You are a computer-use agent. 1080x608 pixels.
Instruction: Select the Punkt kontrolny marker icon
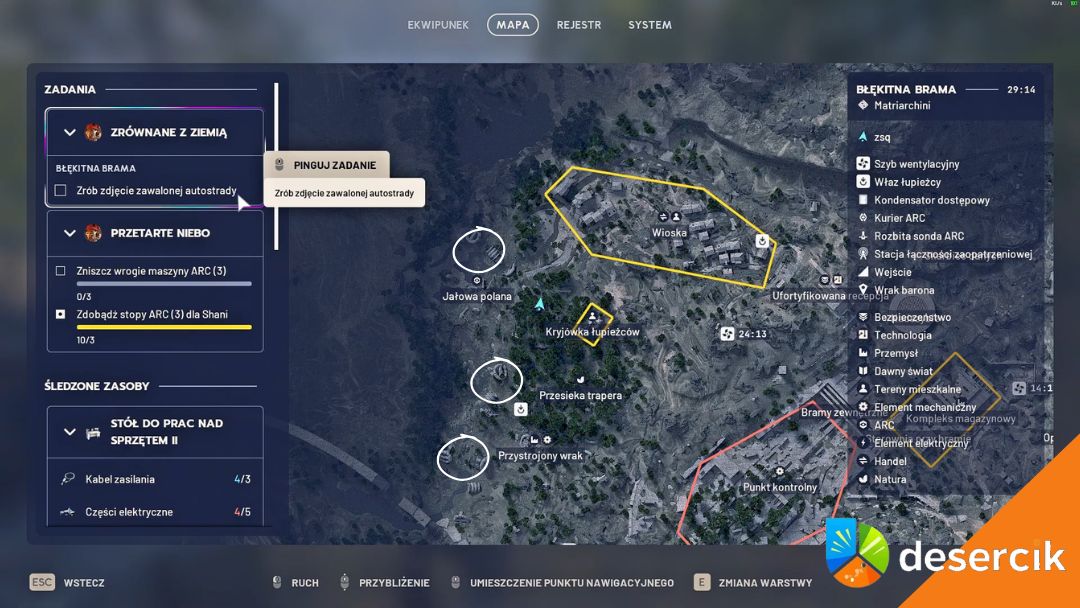coord(779,471)
